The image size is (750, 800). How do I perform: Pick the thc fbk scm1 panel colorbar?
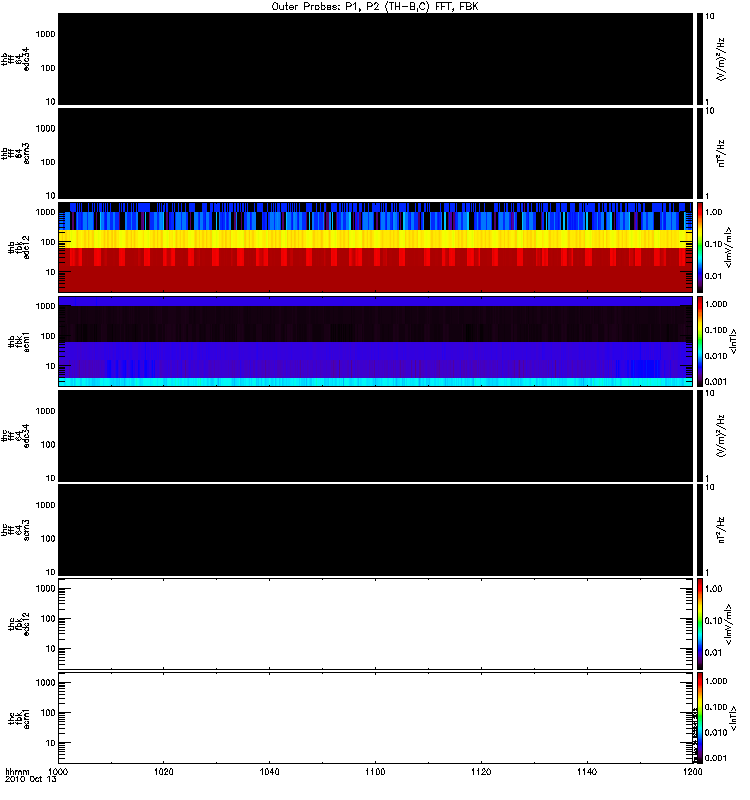pos(700,717)
